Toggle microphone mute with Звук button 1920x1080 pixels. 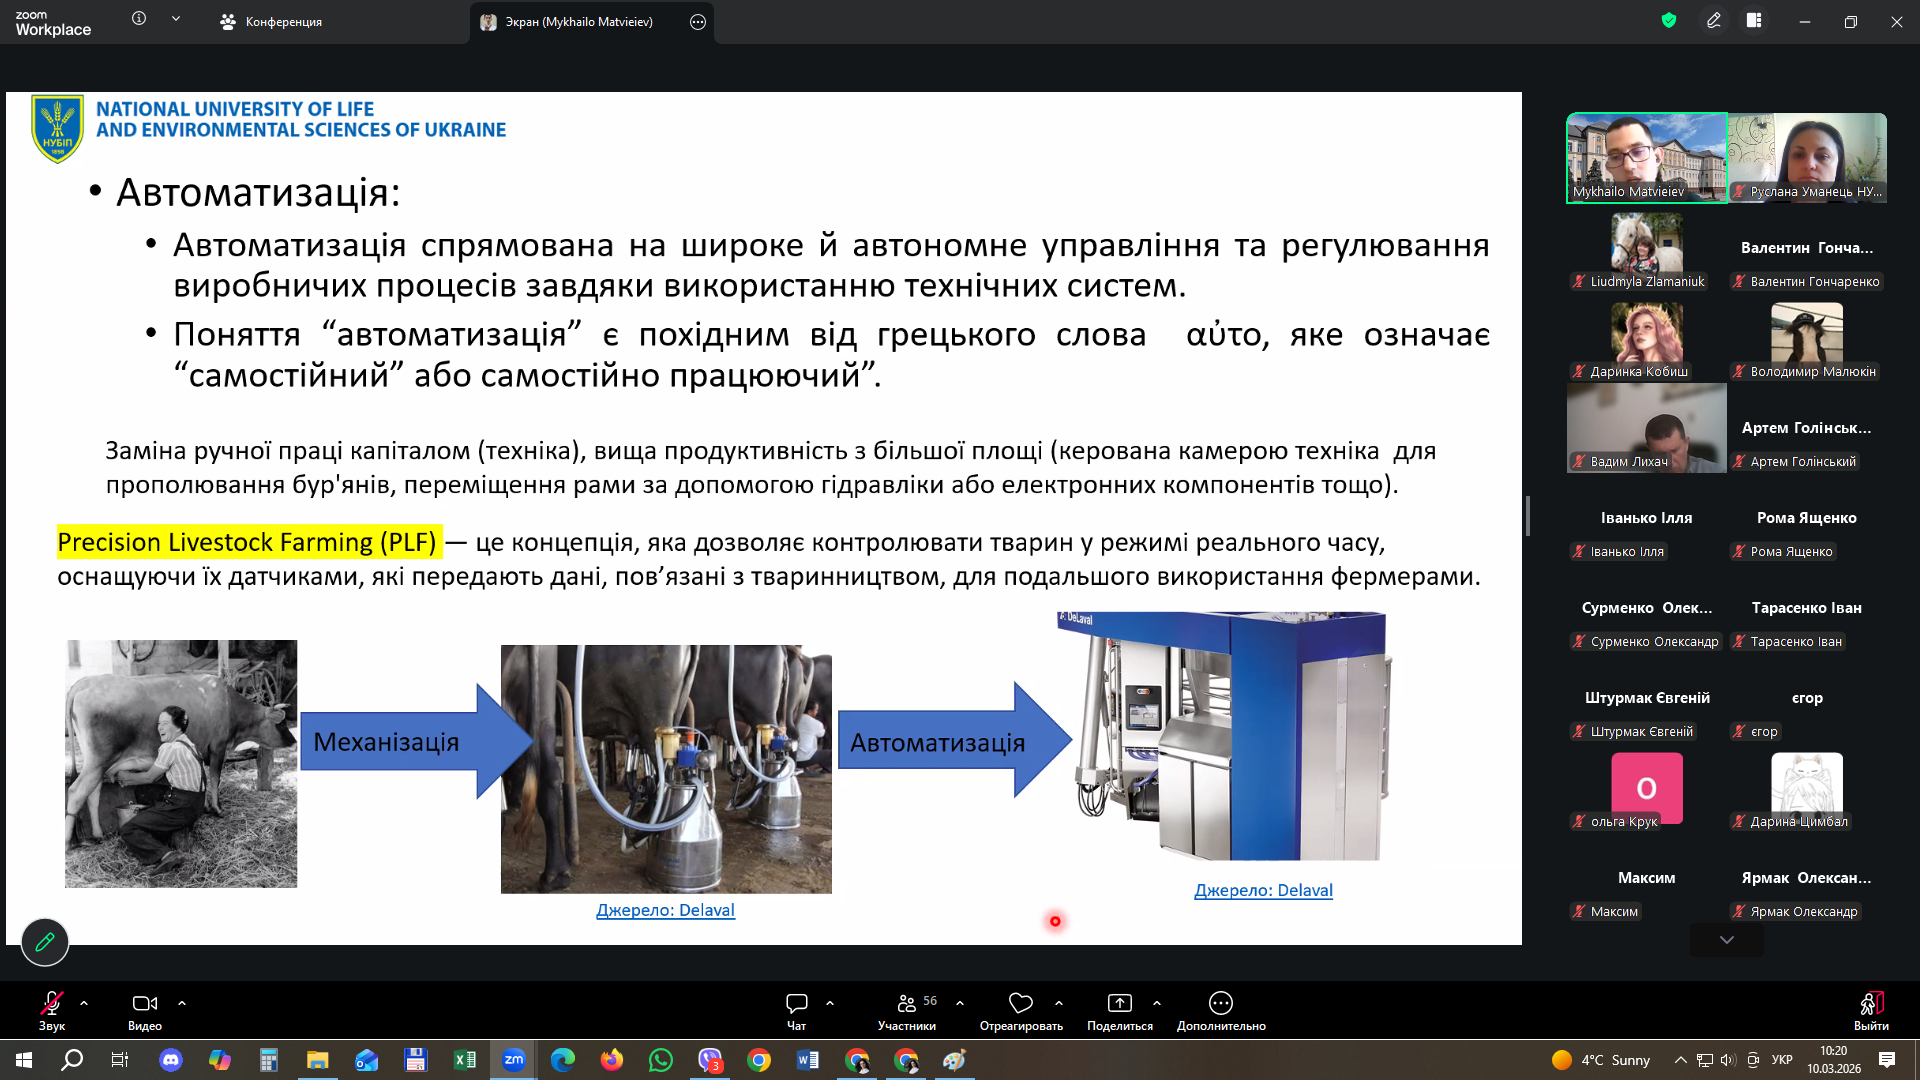click(51, 1003)
